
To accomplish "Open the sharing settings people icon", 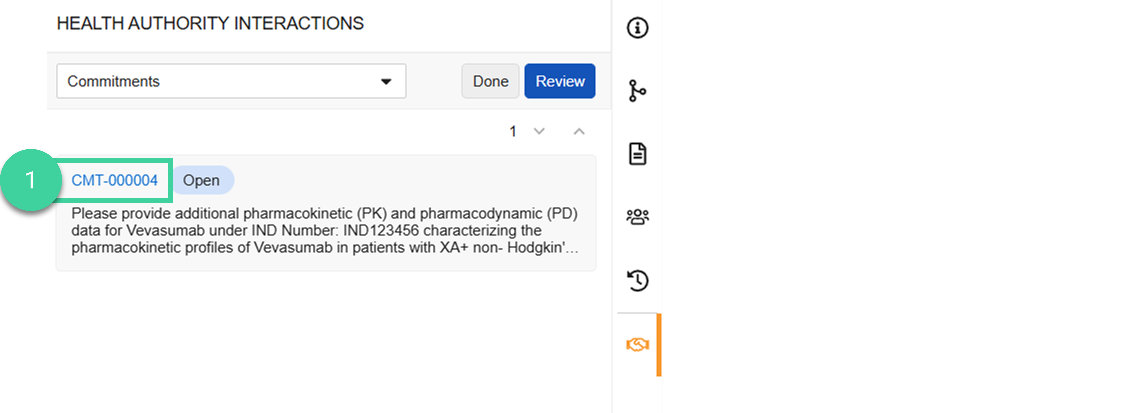I will 638,217.
